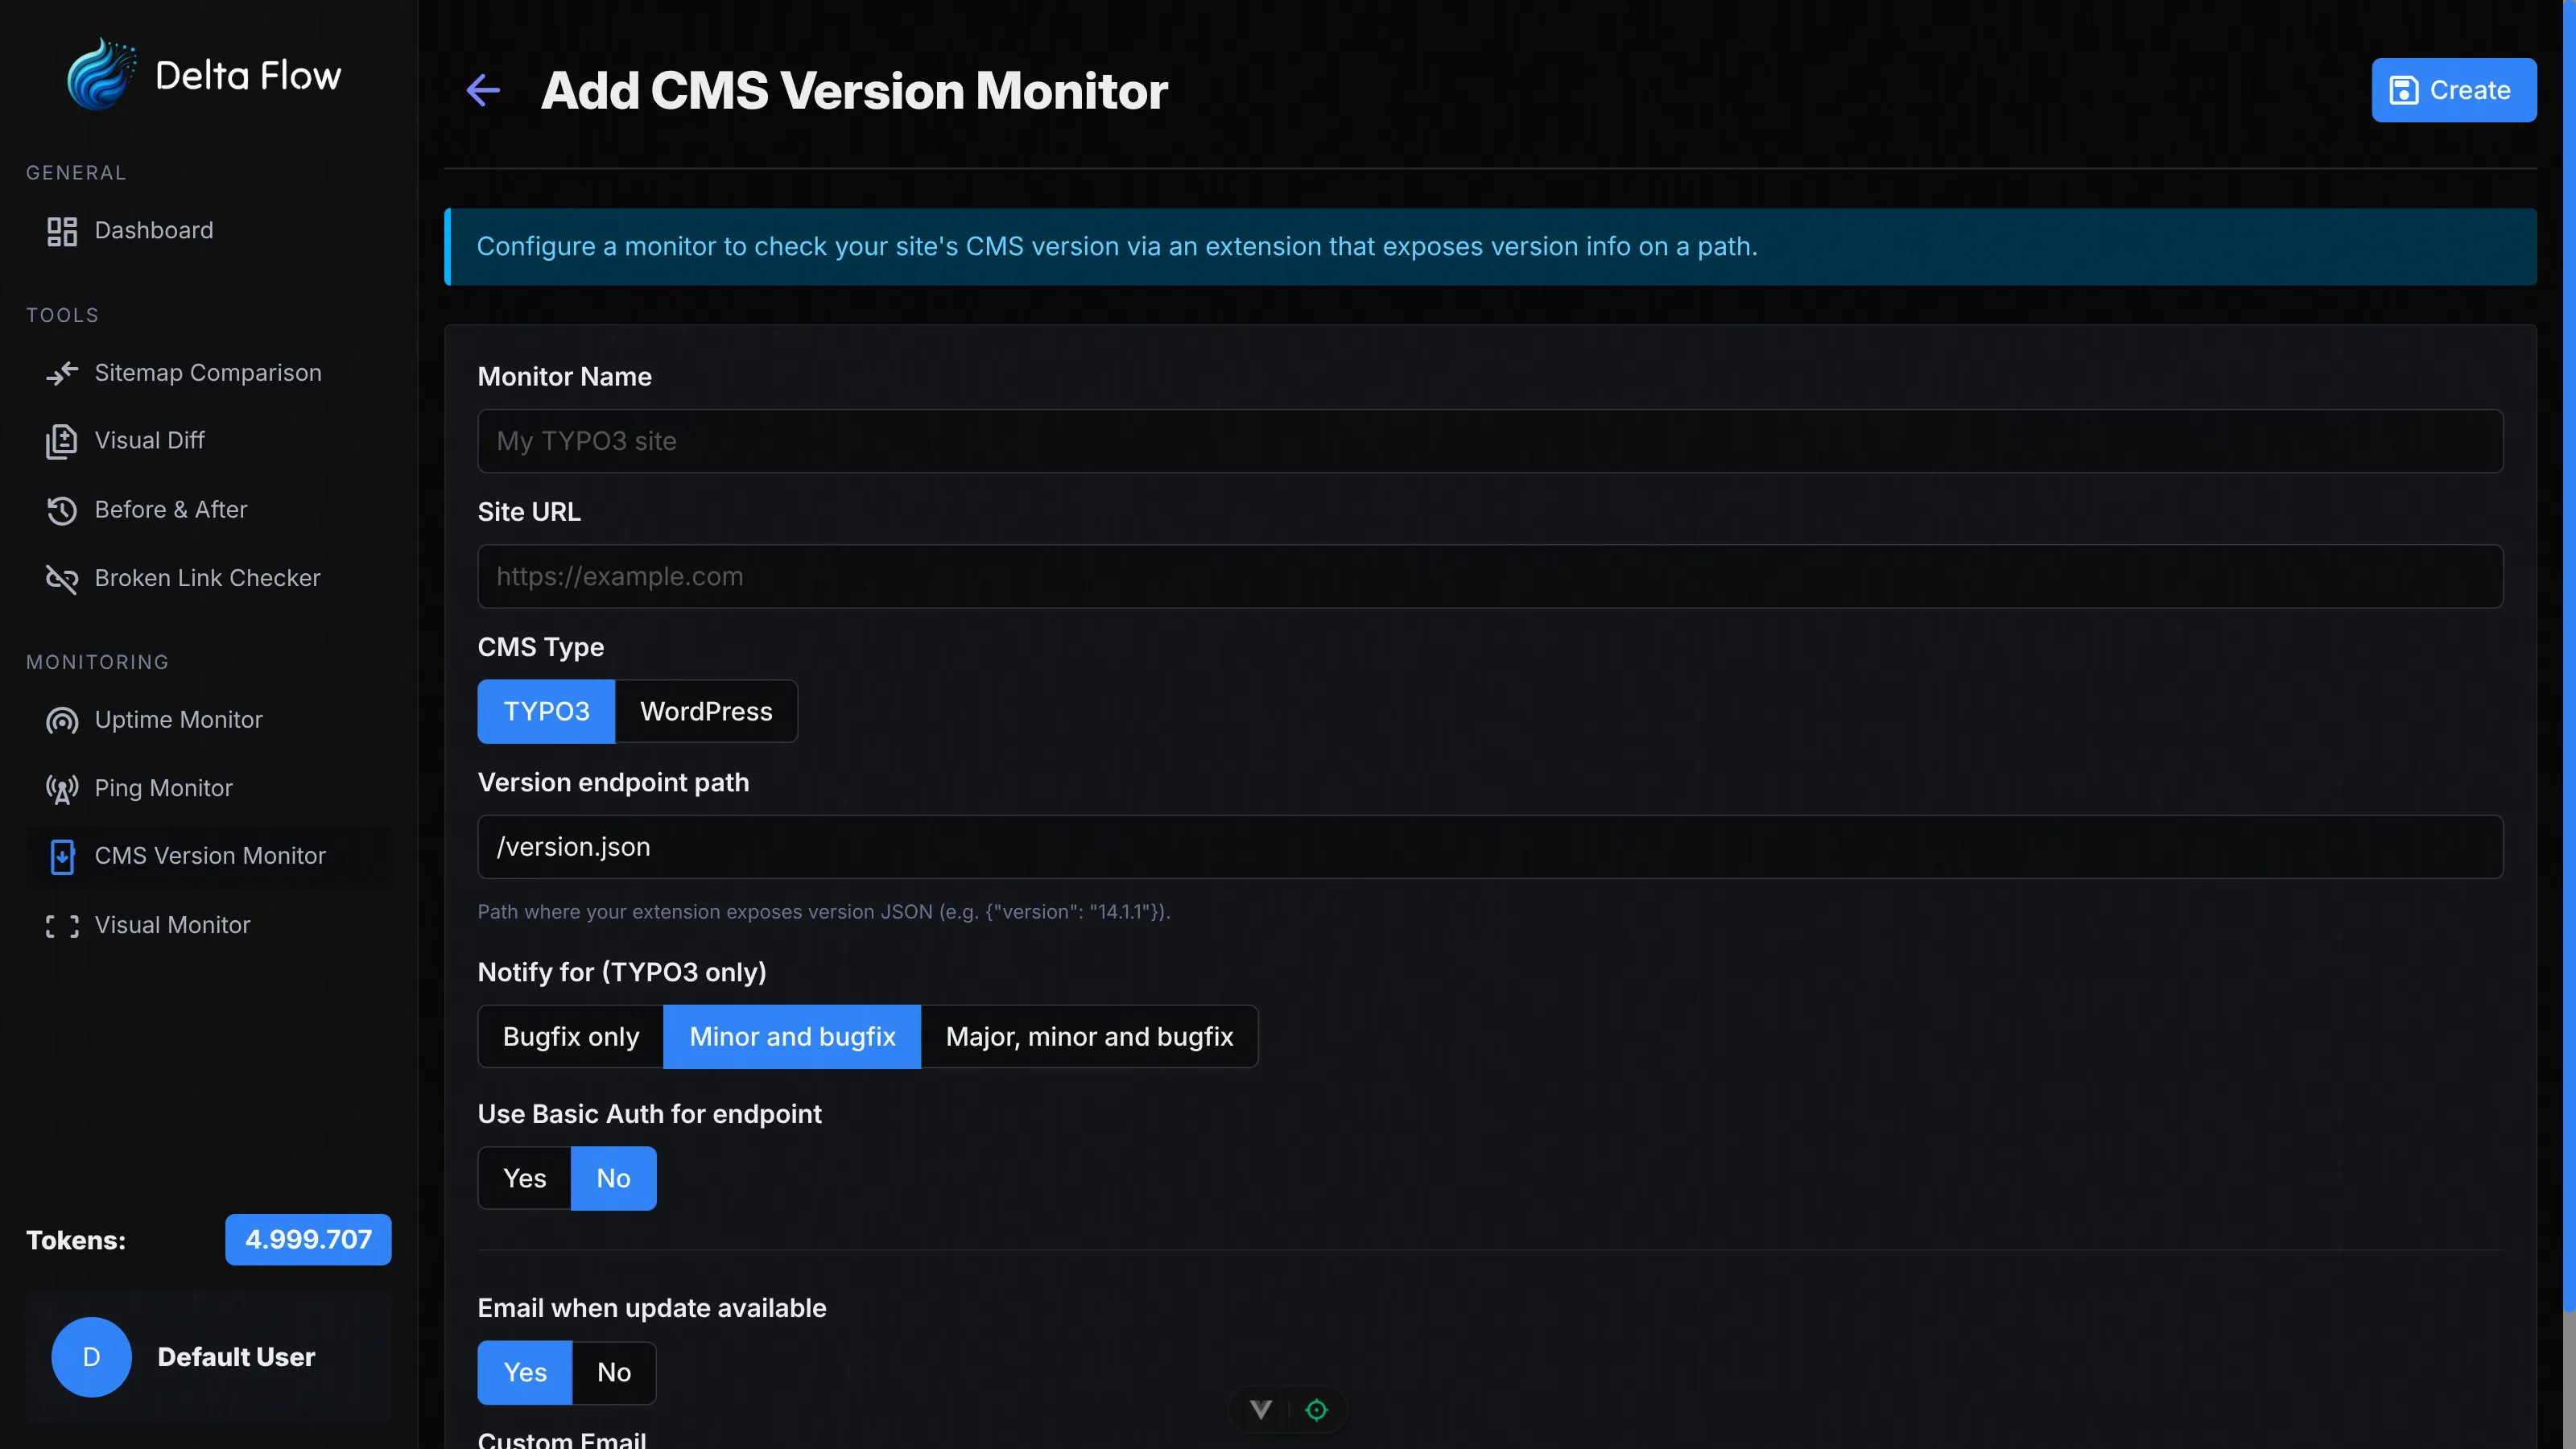
Task: Open the Visual Monitor tool
Action: [173, 924]
